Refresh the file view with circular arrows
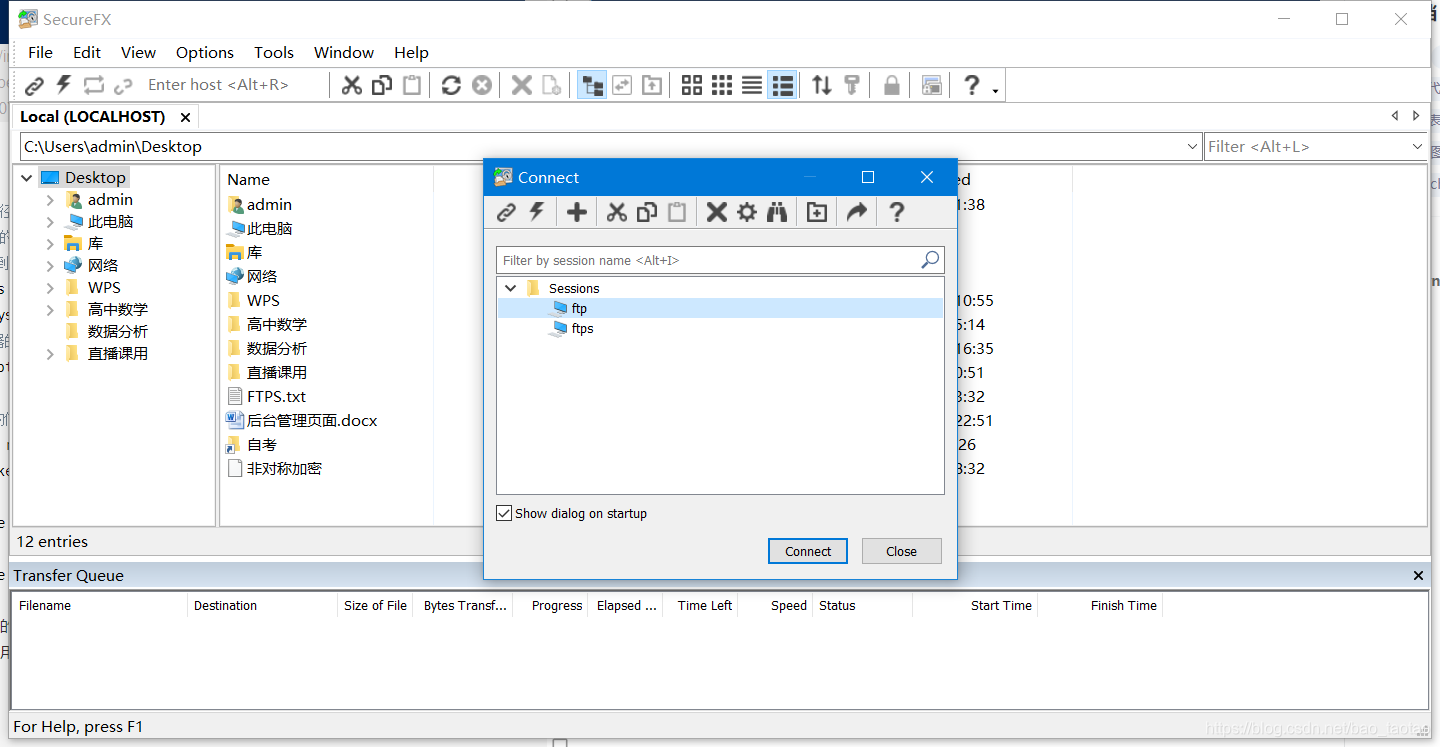This screenshot has width=1440, height=747. (451, 85)
